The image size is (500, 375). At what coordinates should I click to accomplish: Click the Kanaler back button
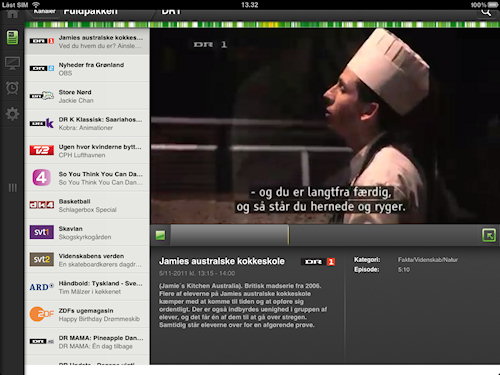pos(44,12)
